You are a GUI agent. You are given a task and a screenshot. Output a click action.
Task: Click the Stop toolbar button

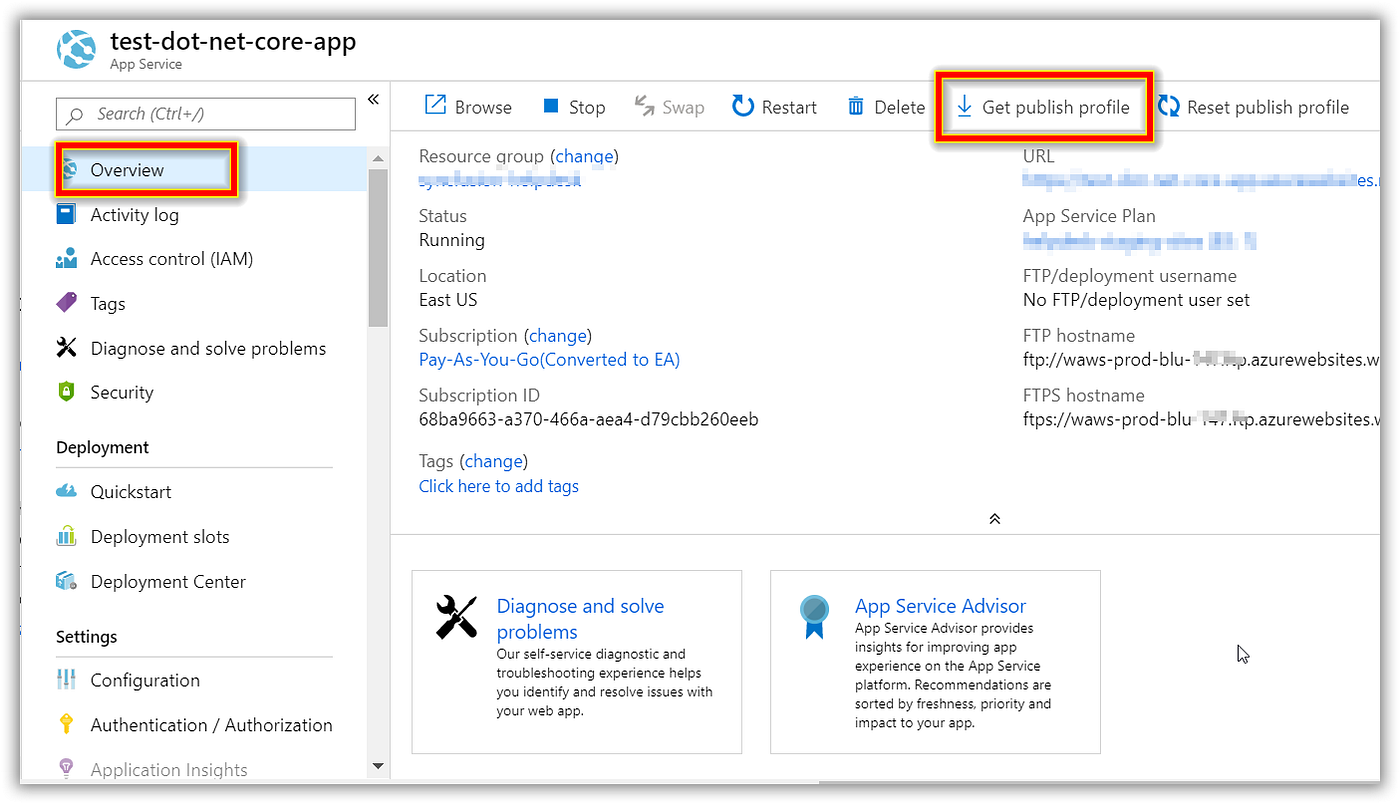(574, 107)
